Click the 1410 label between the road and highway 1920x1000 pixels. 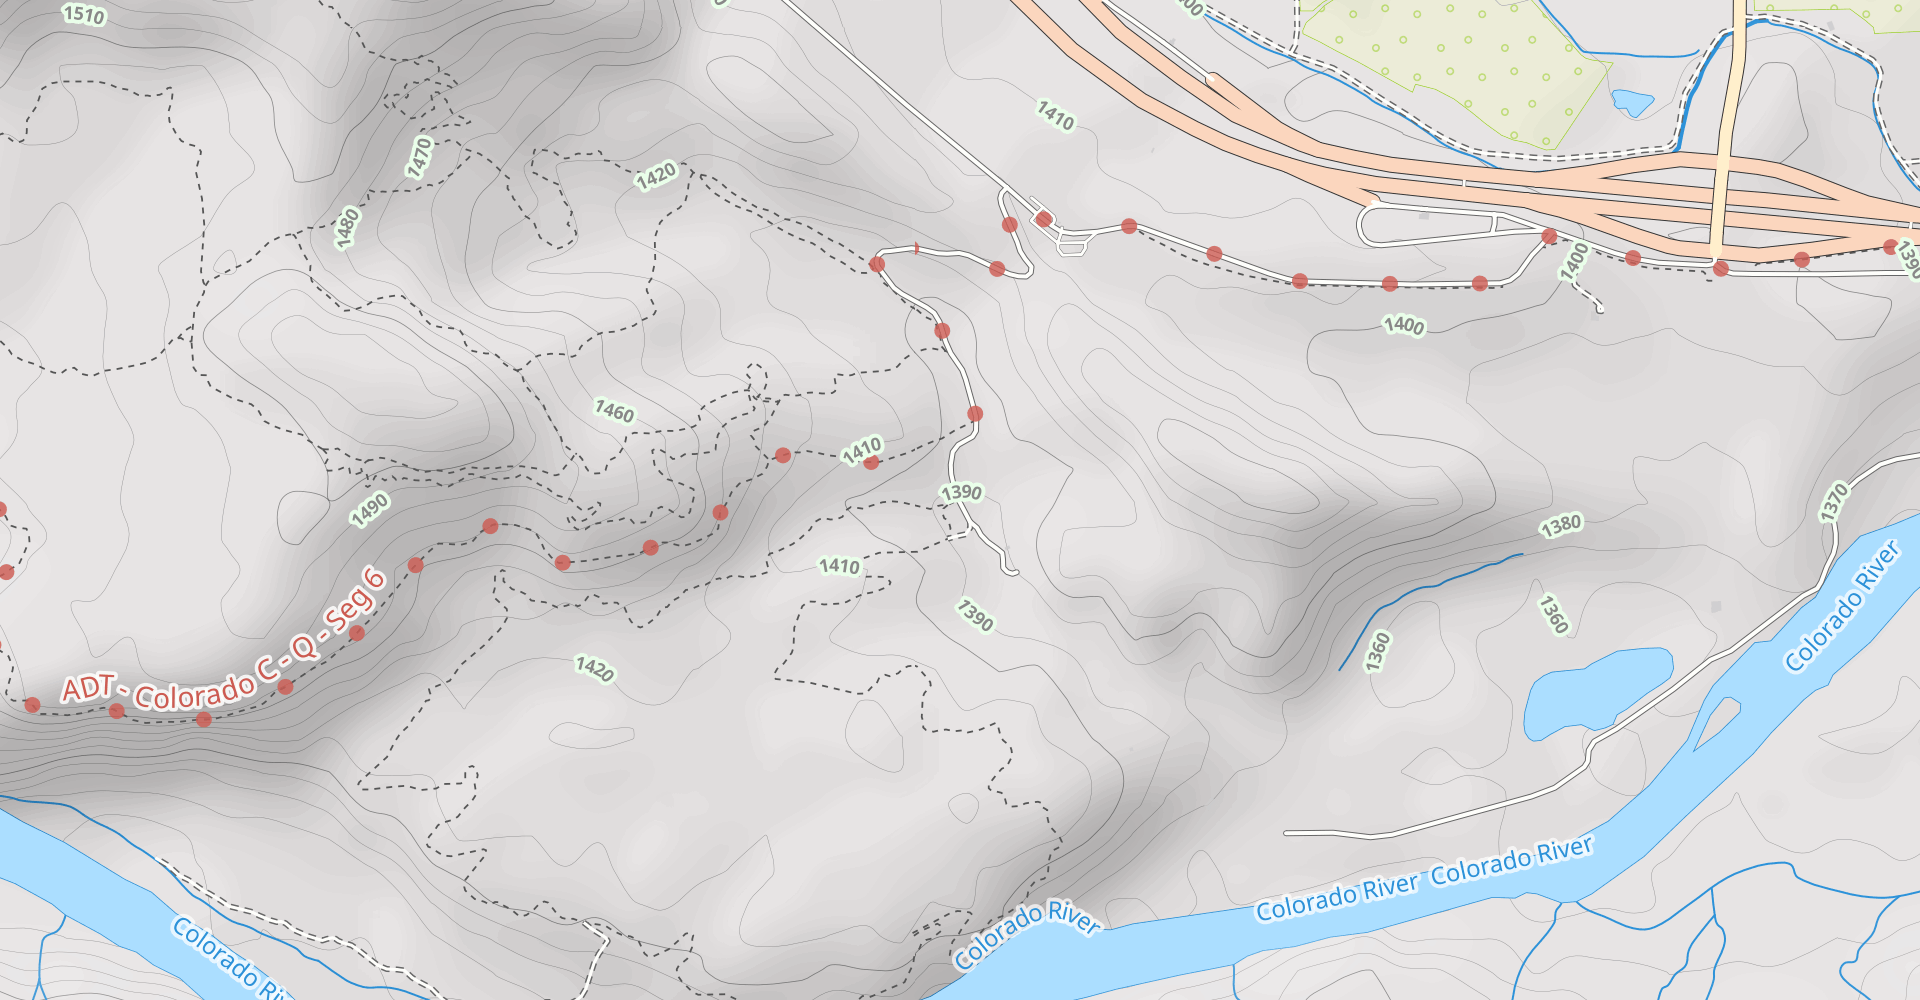pyautogui.click(x=1055, y=116)
